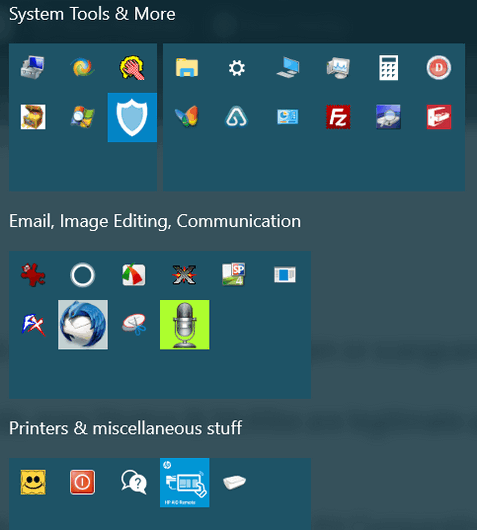Screen dimensions: 477x530
Task: Open the Settings gear tile
Action: [x=237, y=68]
